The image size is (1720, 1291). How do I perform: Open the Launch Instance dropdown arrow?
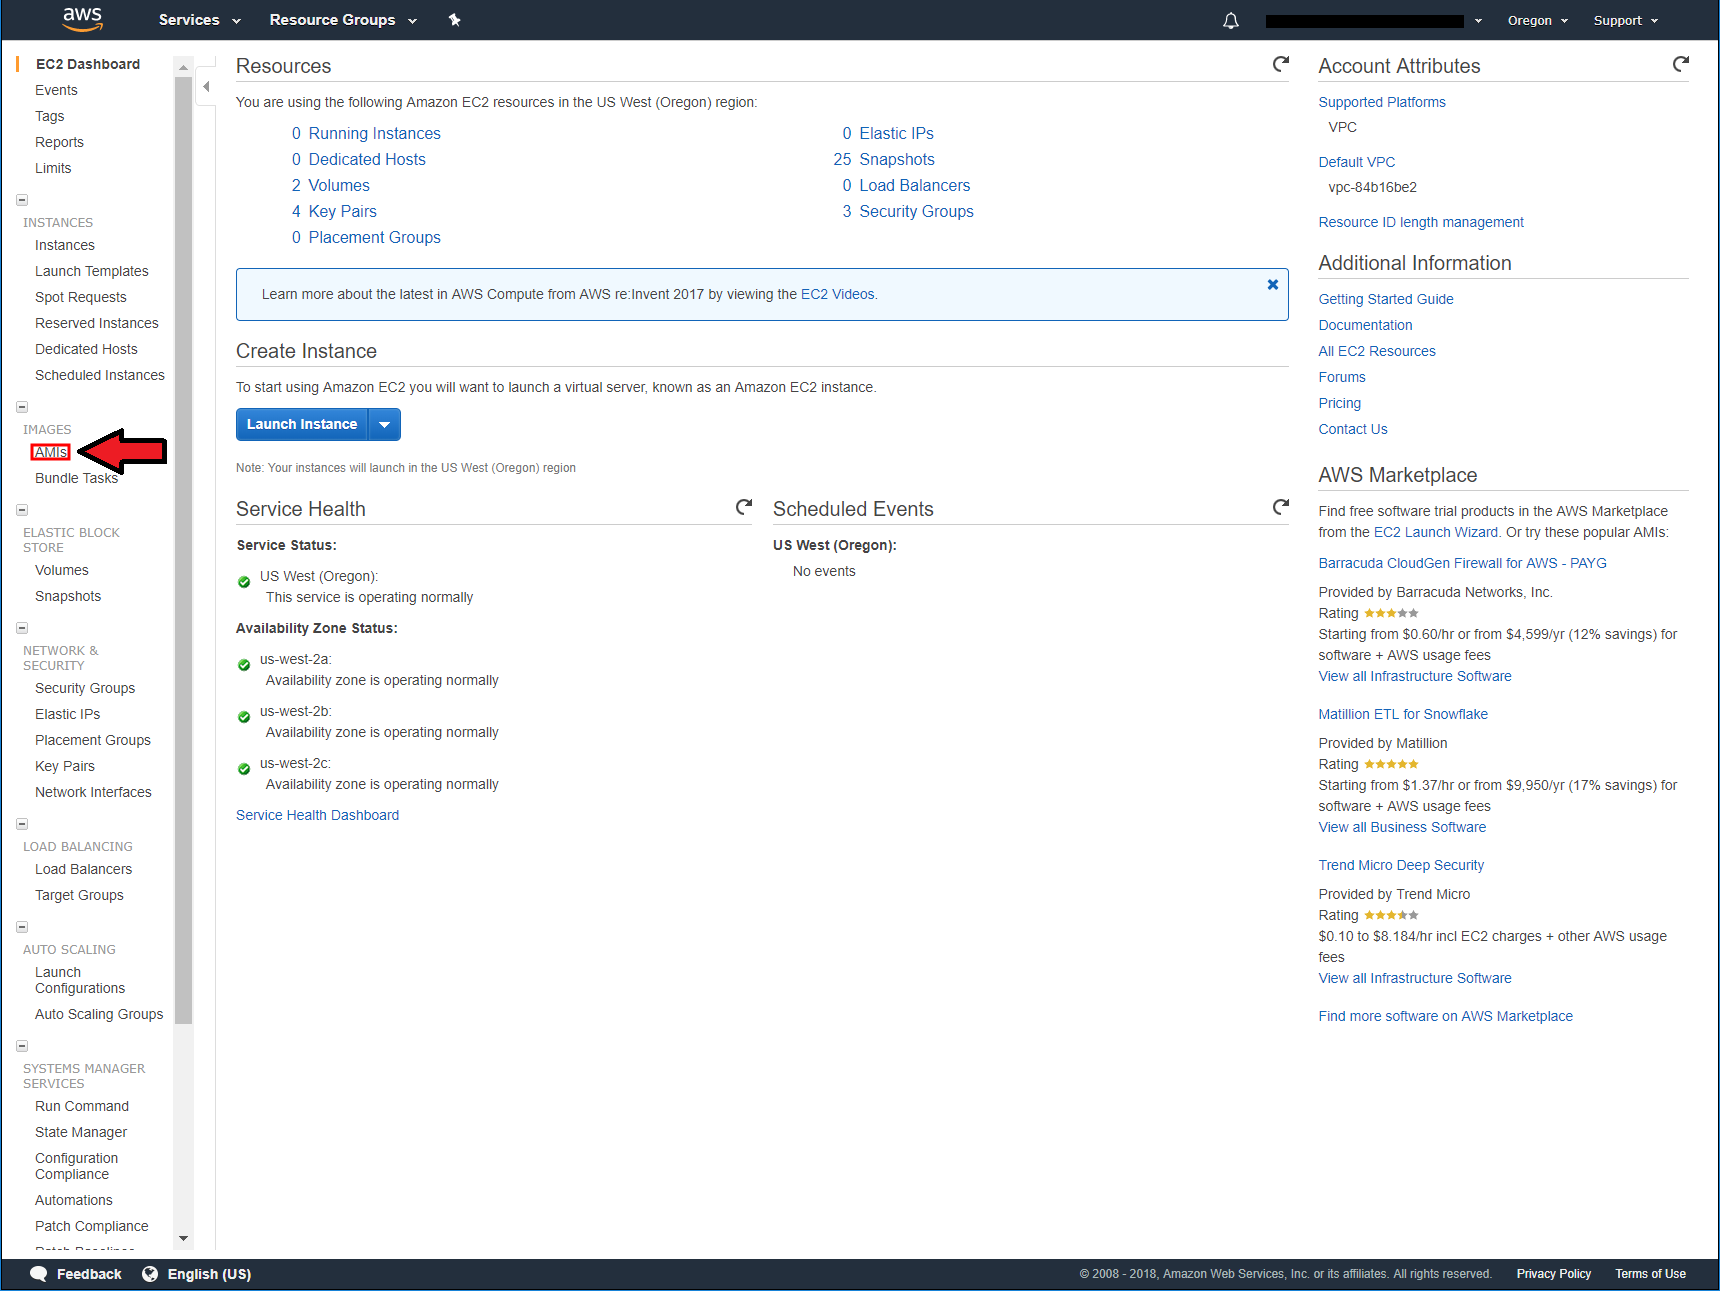click(x=385, y=424)
